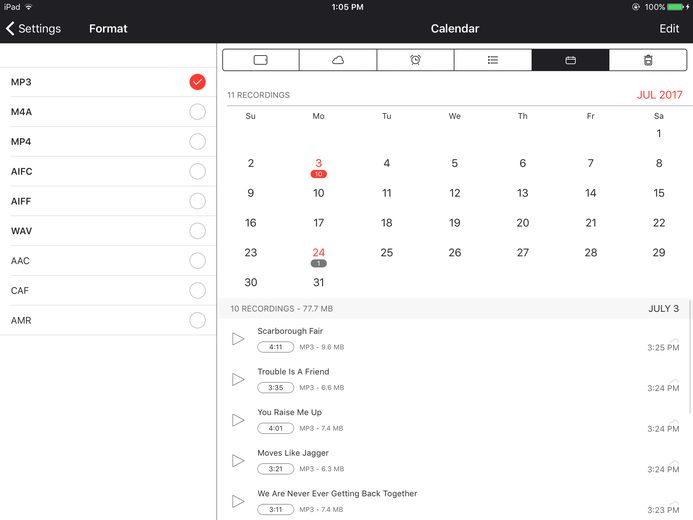Click the 10 RECORDINGS - 77.7 MB header
The height and width of the screenshot is (520, 693).
tap(282, 309)
